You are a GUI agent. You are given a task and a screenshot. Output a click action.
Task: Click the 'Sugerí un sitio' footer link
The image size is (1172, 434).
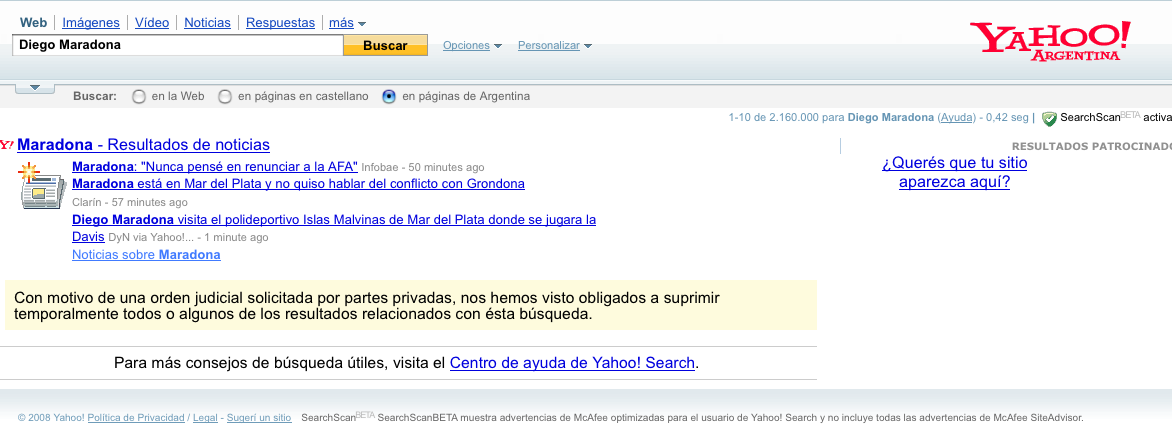[x=259, y=418]
